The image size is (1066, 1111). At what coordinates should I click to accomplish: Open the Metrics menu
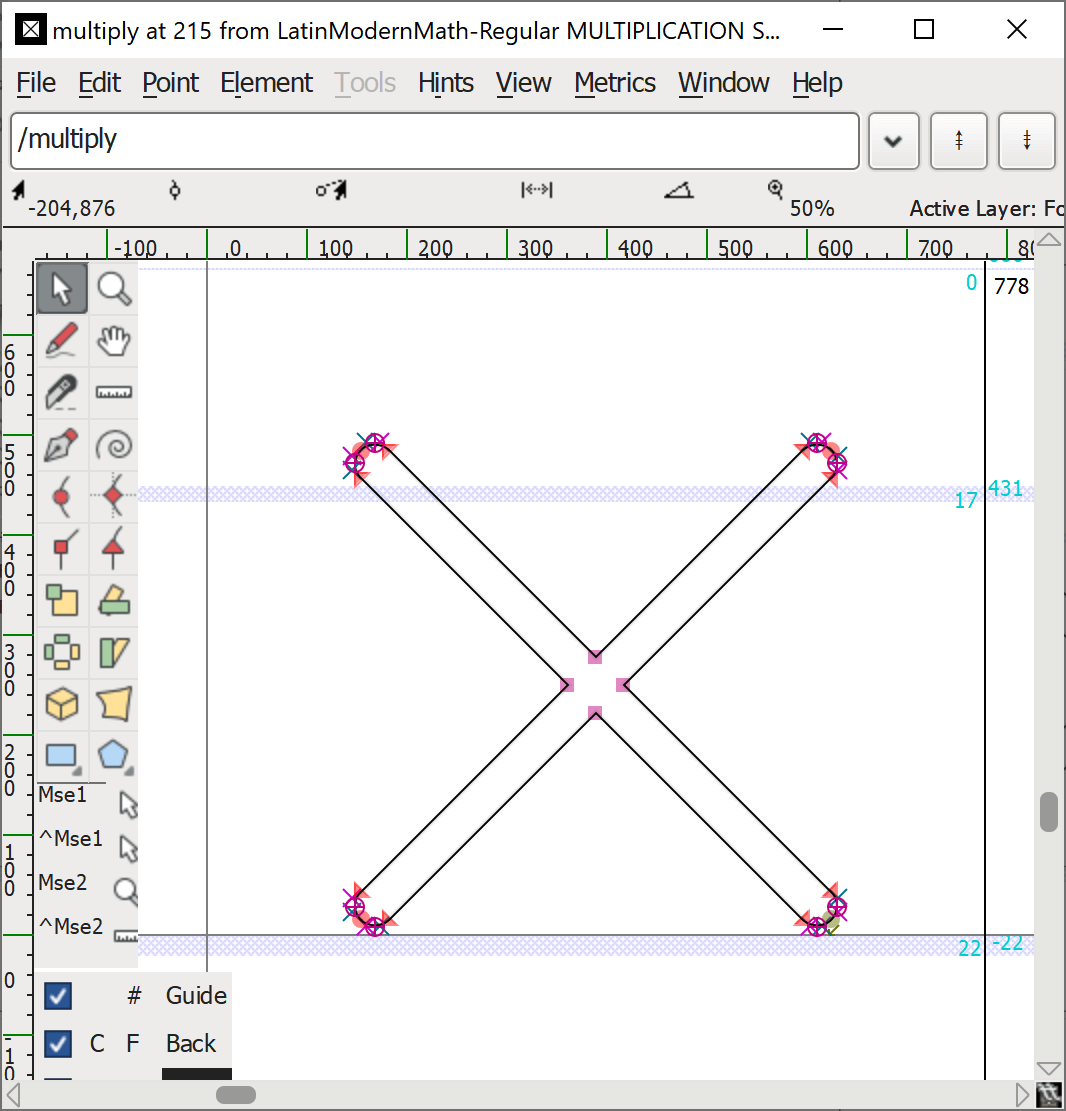tap(614, 83)
